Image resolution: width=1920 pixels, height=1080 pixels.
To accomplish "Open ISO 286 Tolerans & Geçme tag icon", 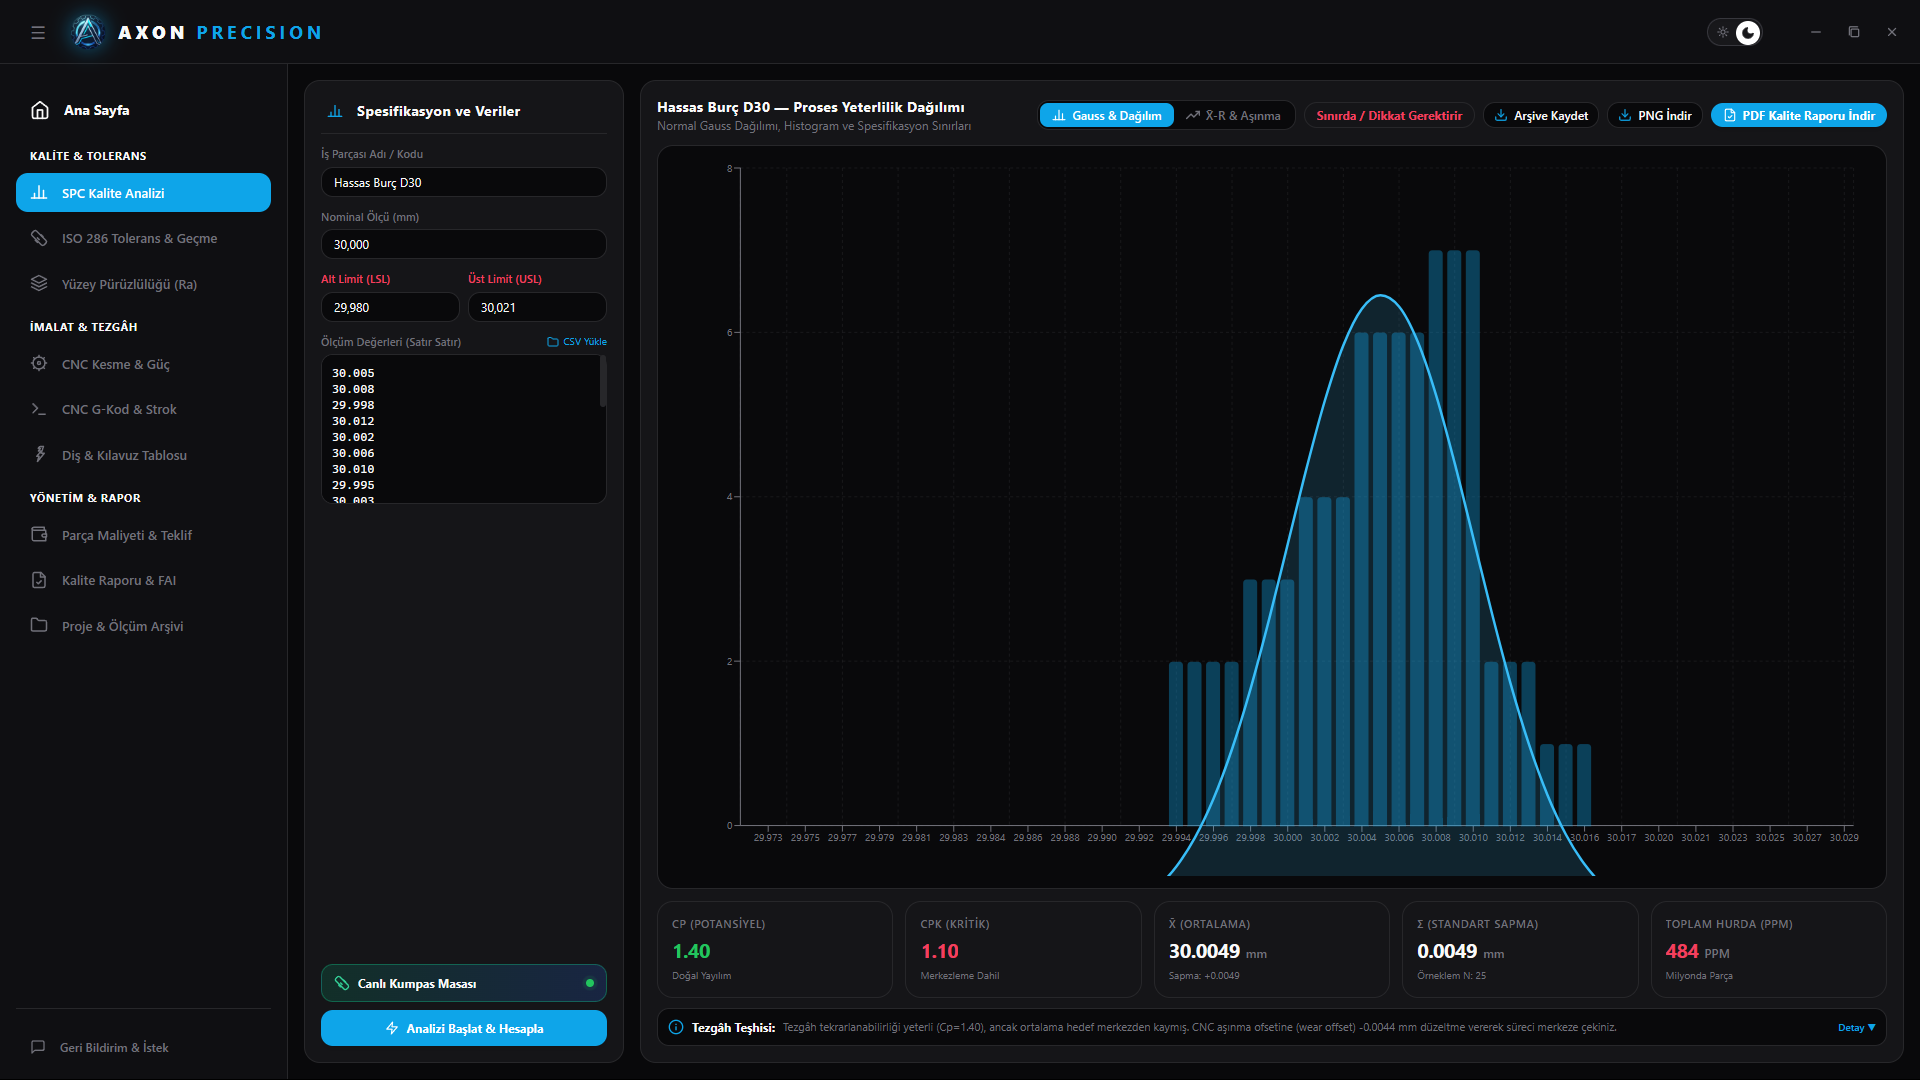I will point(39,238).
